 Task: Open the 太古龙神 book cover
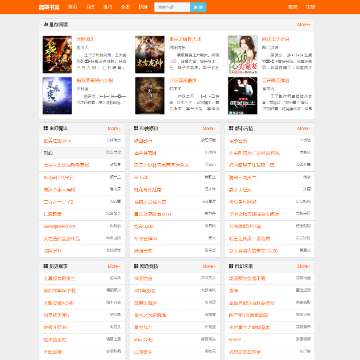pyautogui.click(x=150, y=54)
